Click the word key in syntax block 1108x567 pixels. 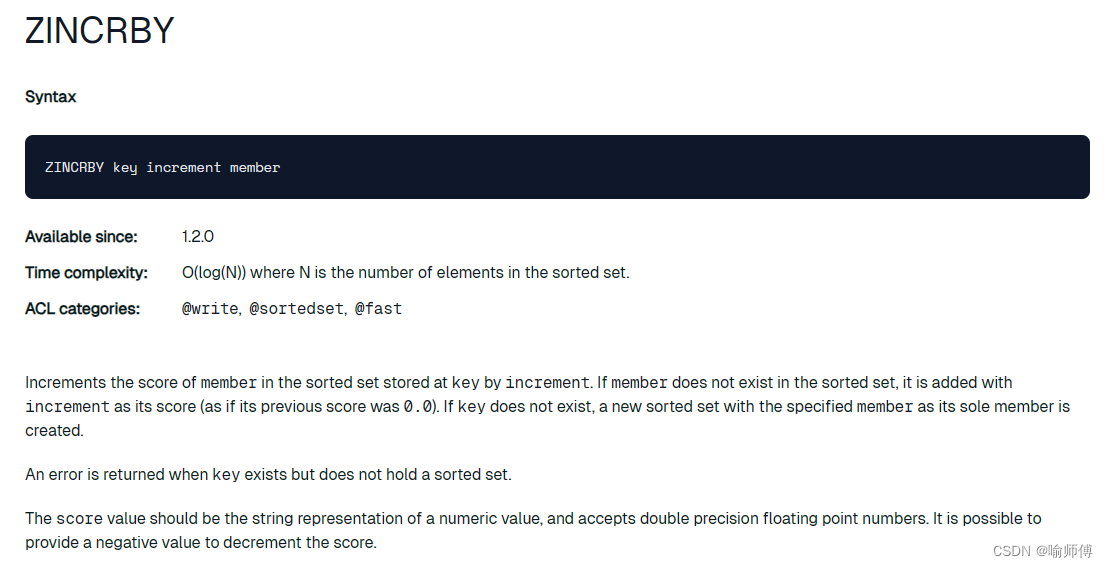pyautogui.click(x=125, y=168)
